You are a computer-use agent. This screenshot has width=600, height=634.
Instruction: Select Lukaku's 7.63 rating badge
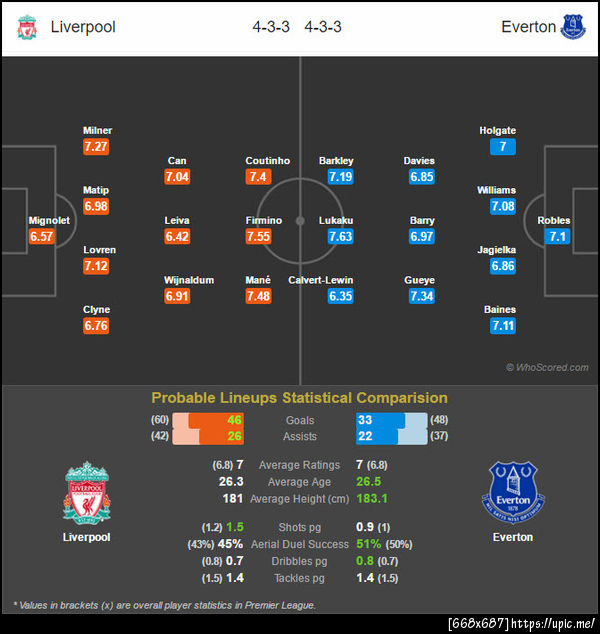click(x=340, y=237)
